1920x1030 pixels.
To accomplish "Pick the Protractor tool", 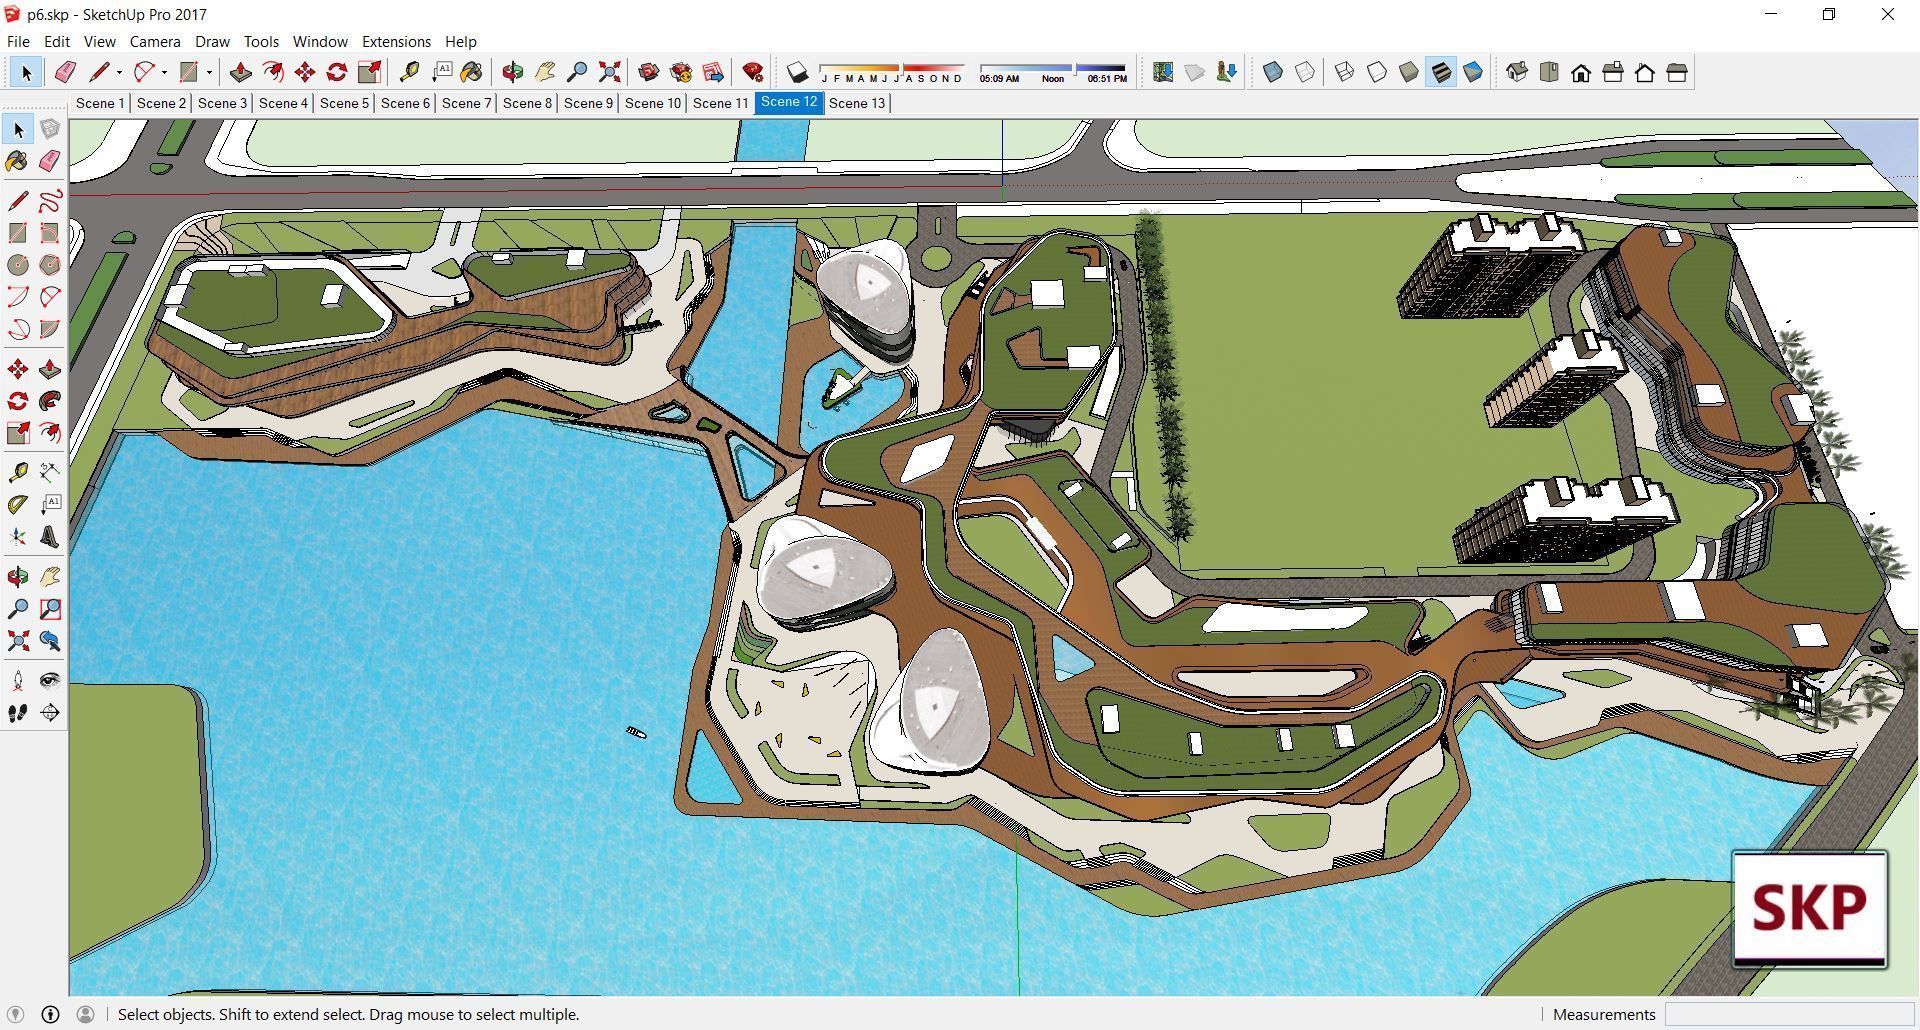I will tap(18, 504).
